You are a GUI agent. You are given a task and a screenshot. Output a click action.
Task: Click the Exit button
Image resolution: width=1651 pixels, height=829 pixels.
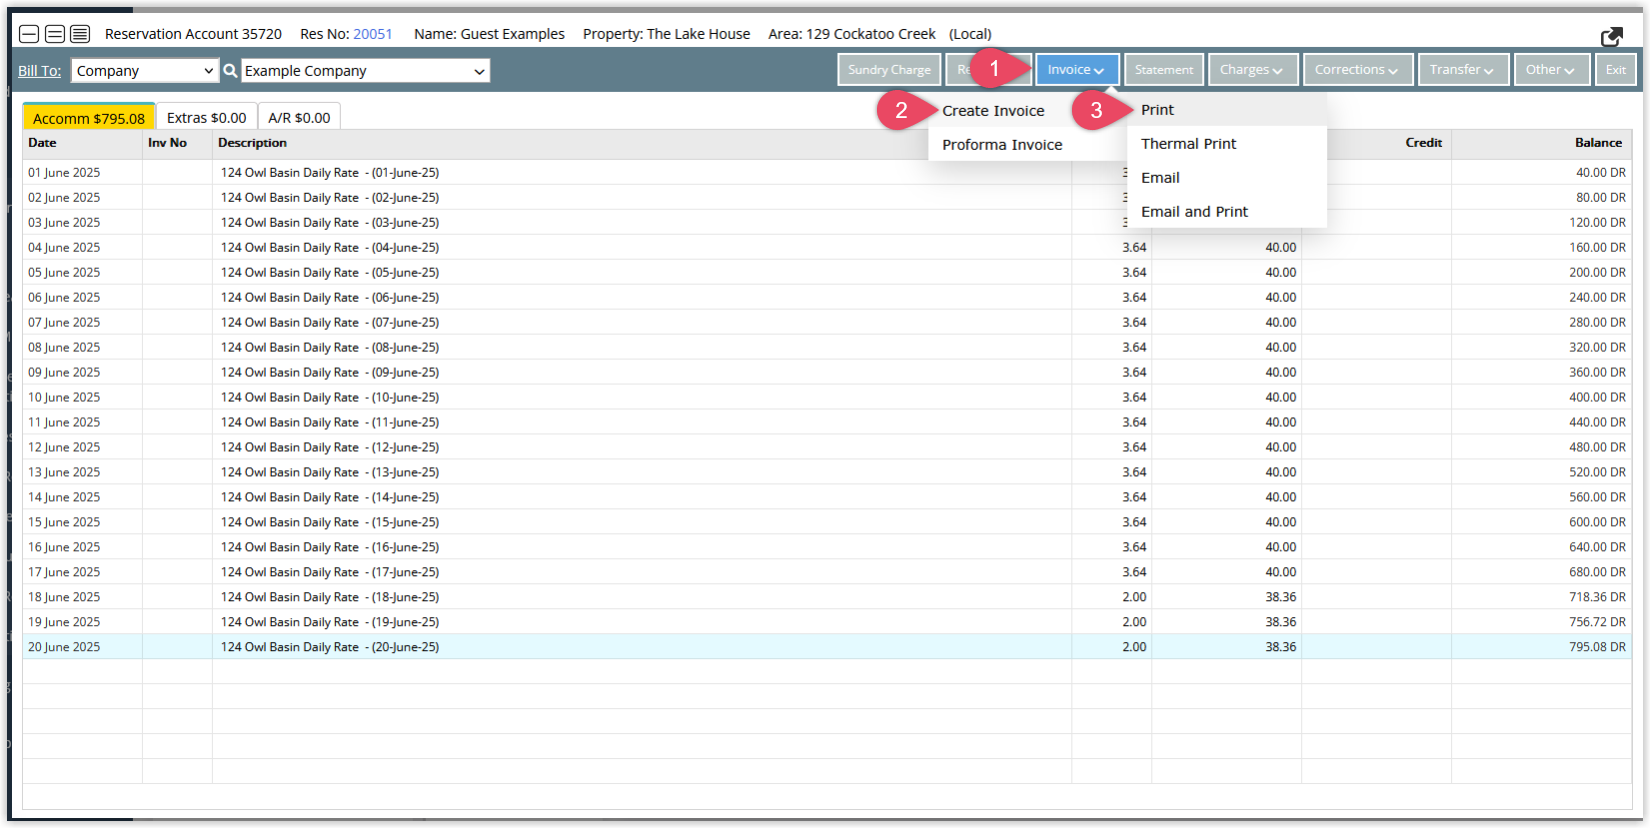coord(1616,70)
